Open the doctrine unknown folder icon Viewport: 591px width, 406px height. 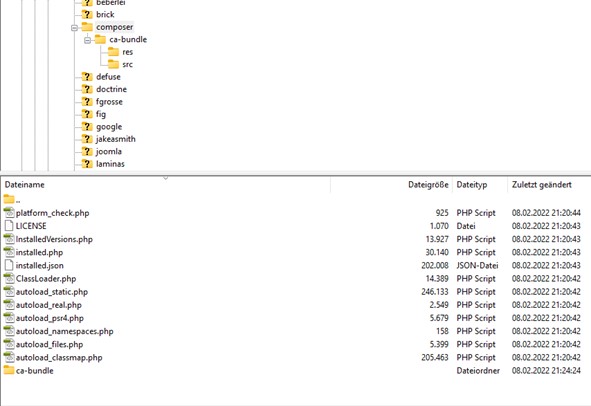tap(87, 89)
